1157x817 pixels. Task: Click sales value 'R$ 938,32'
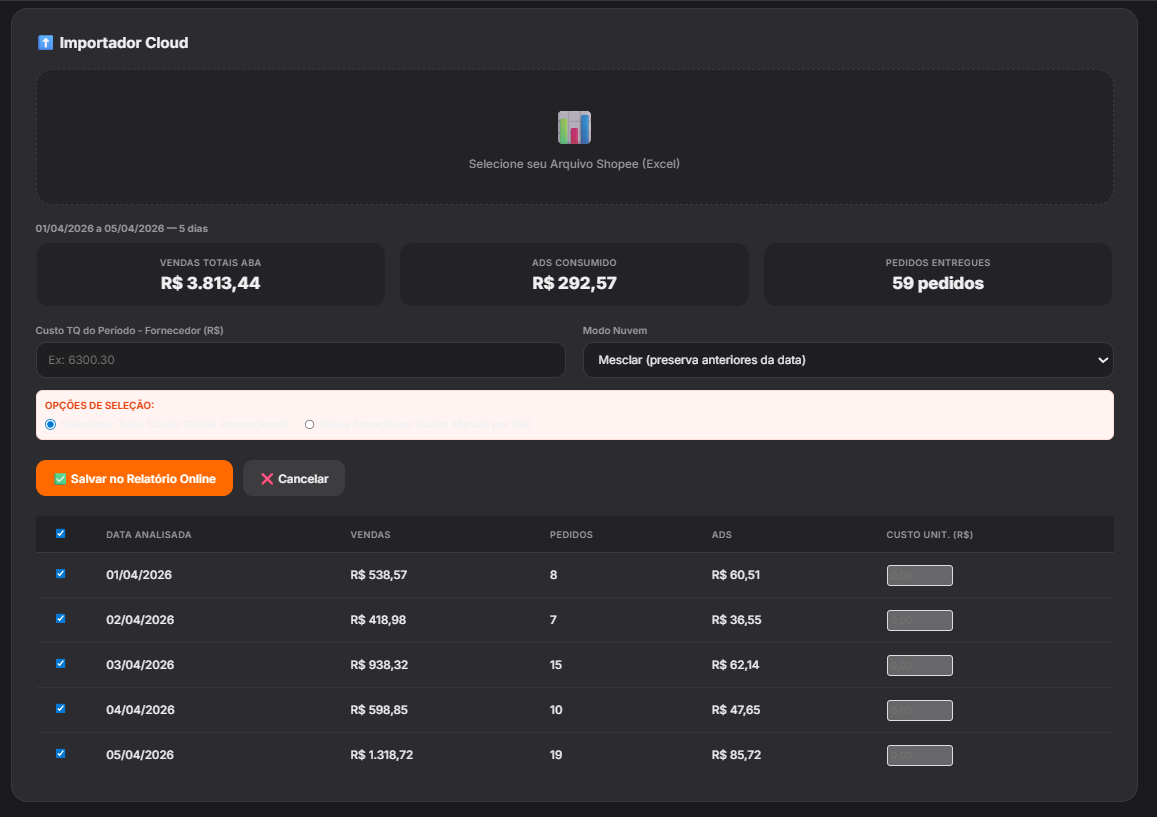(x=379, y=665)
